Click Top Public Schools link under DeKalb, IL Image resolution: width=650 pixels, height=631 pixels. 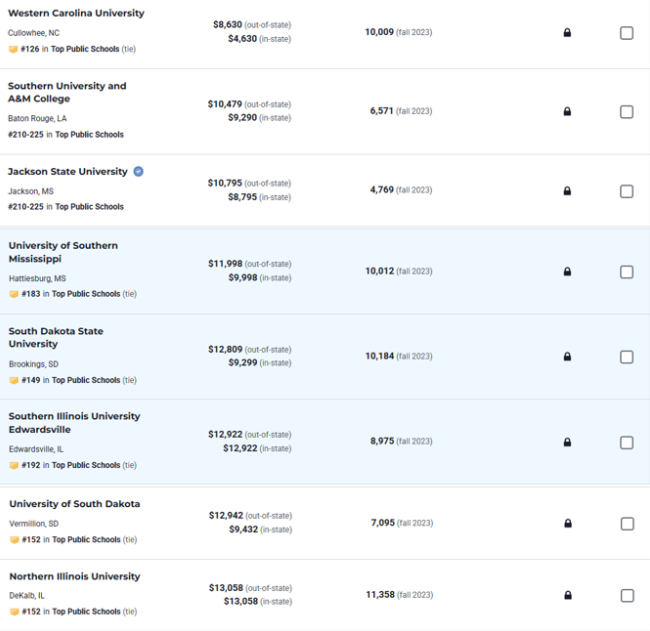(x=86, y=612)
